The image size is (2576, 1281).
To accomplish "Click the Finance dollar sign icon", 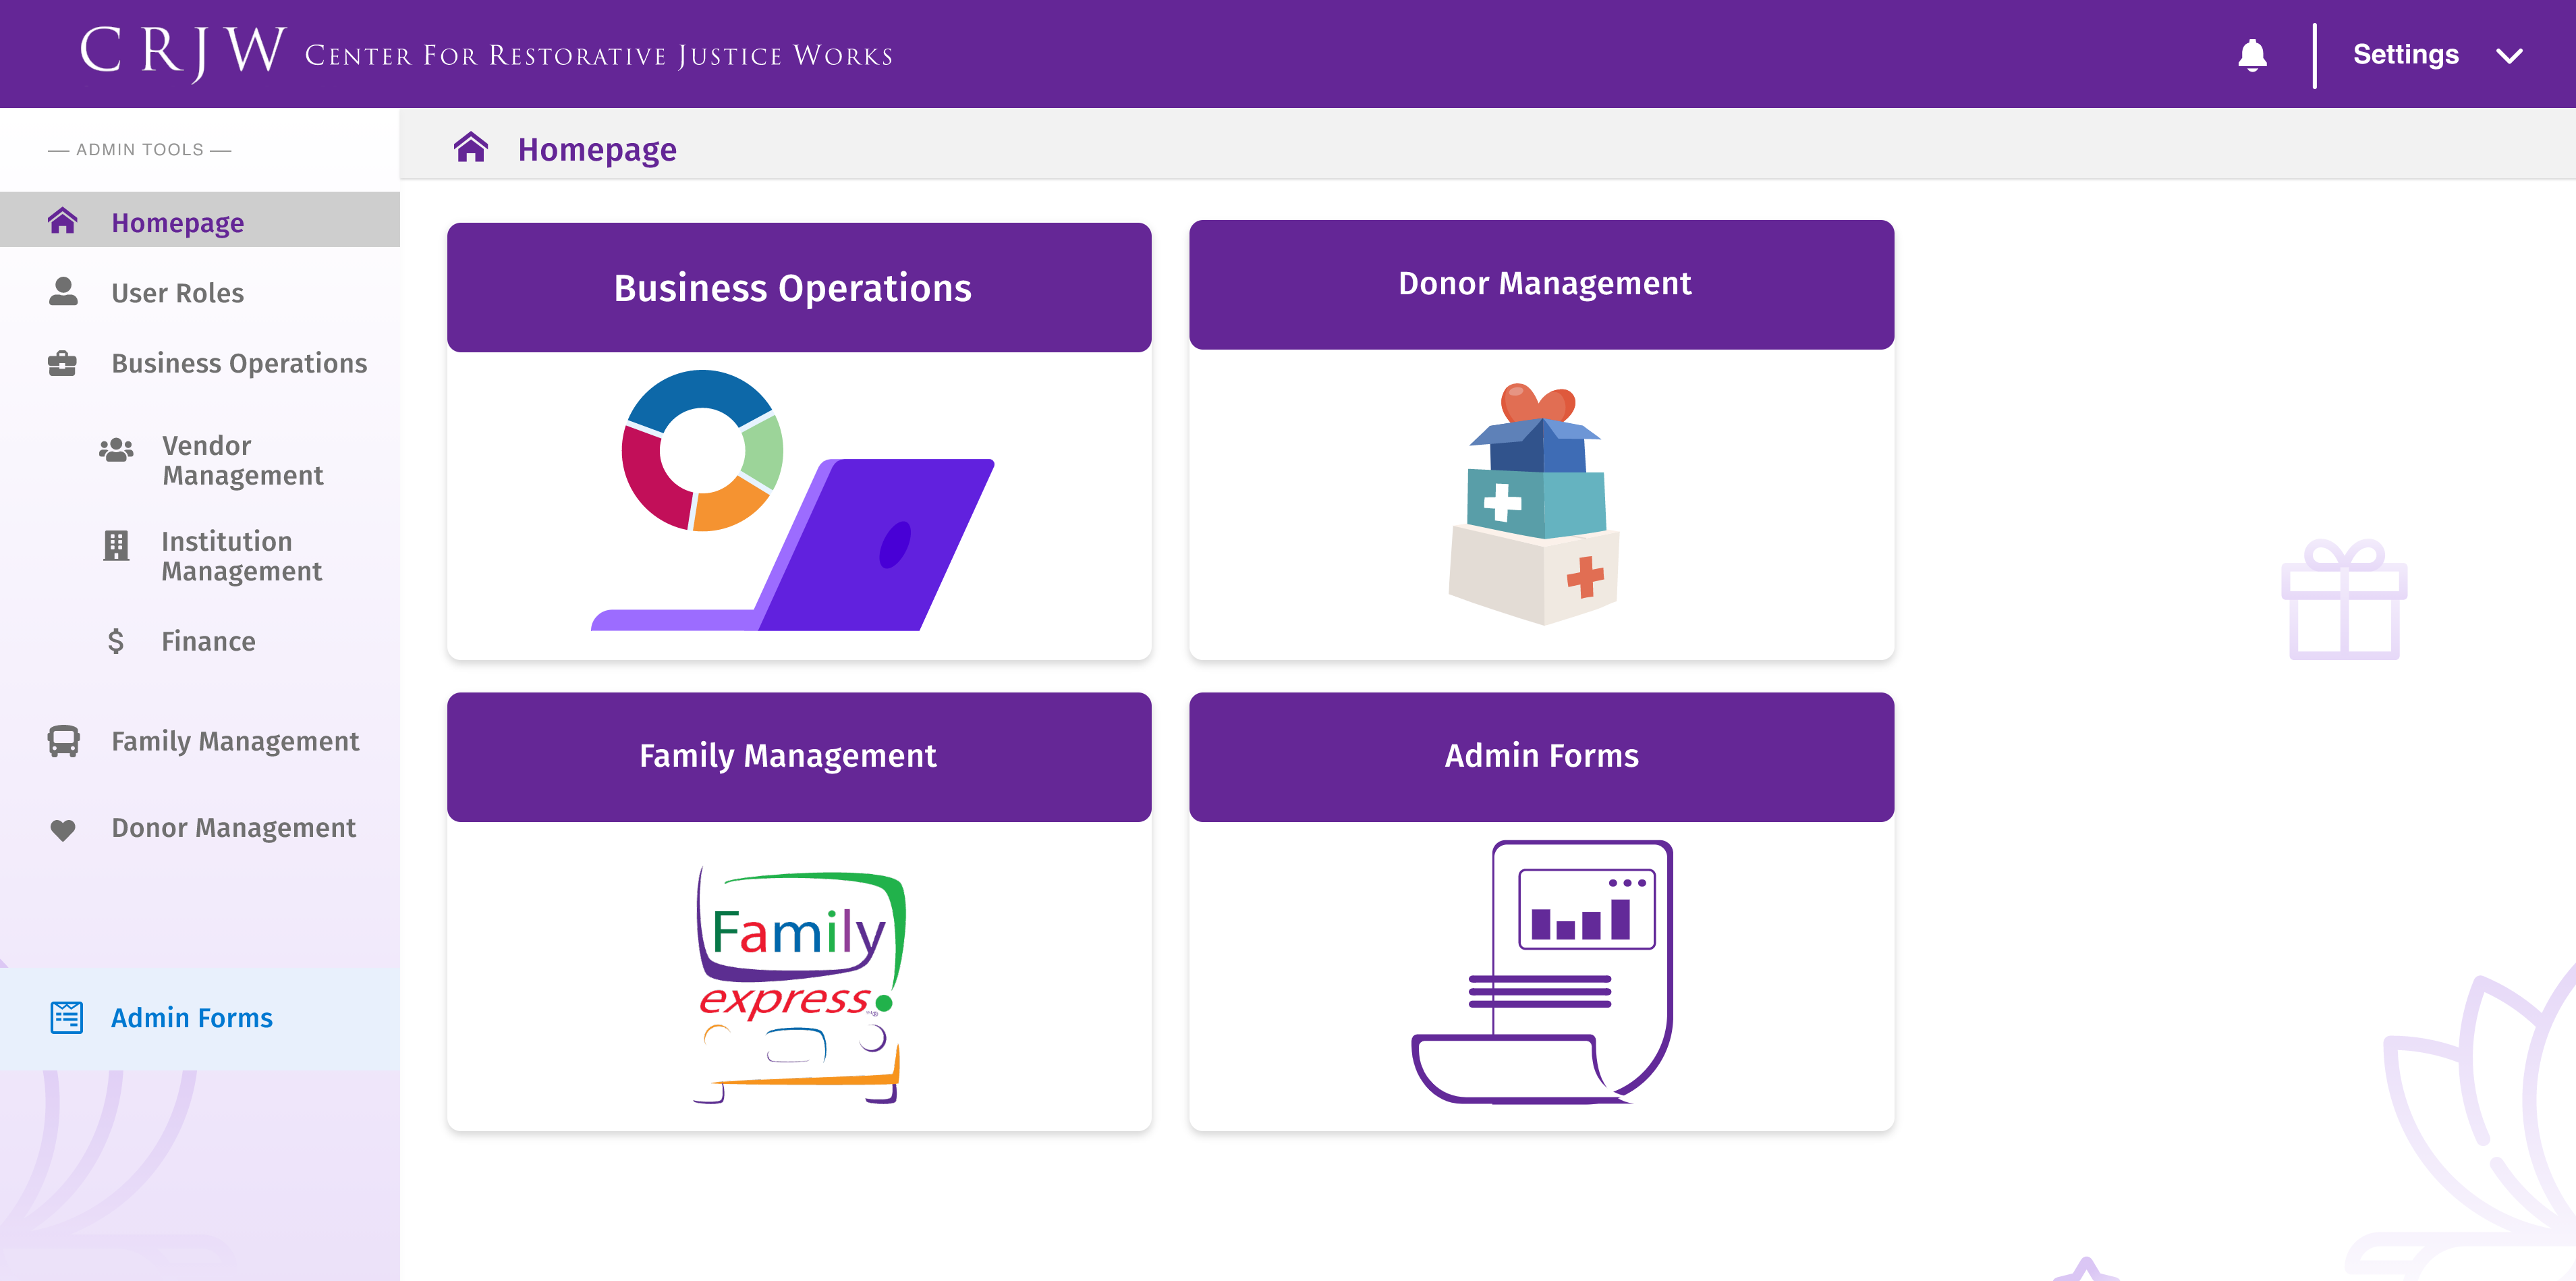I will tap(116, 641).
